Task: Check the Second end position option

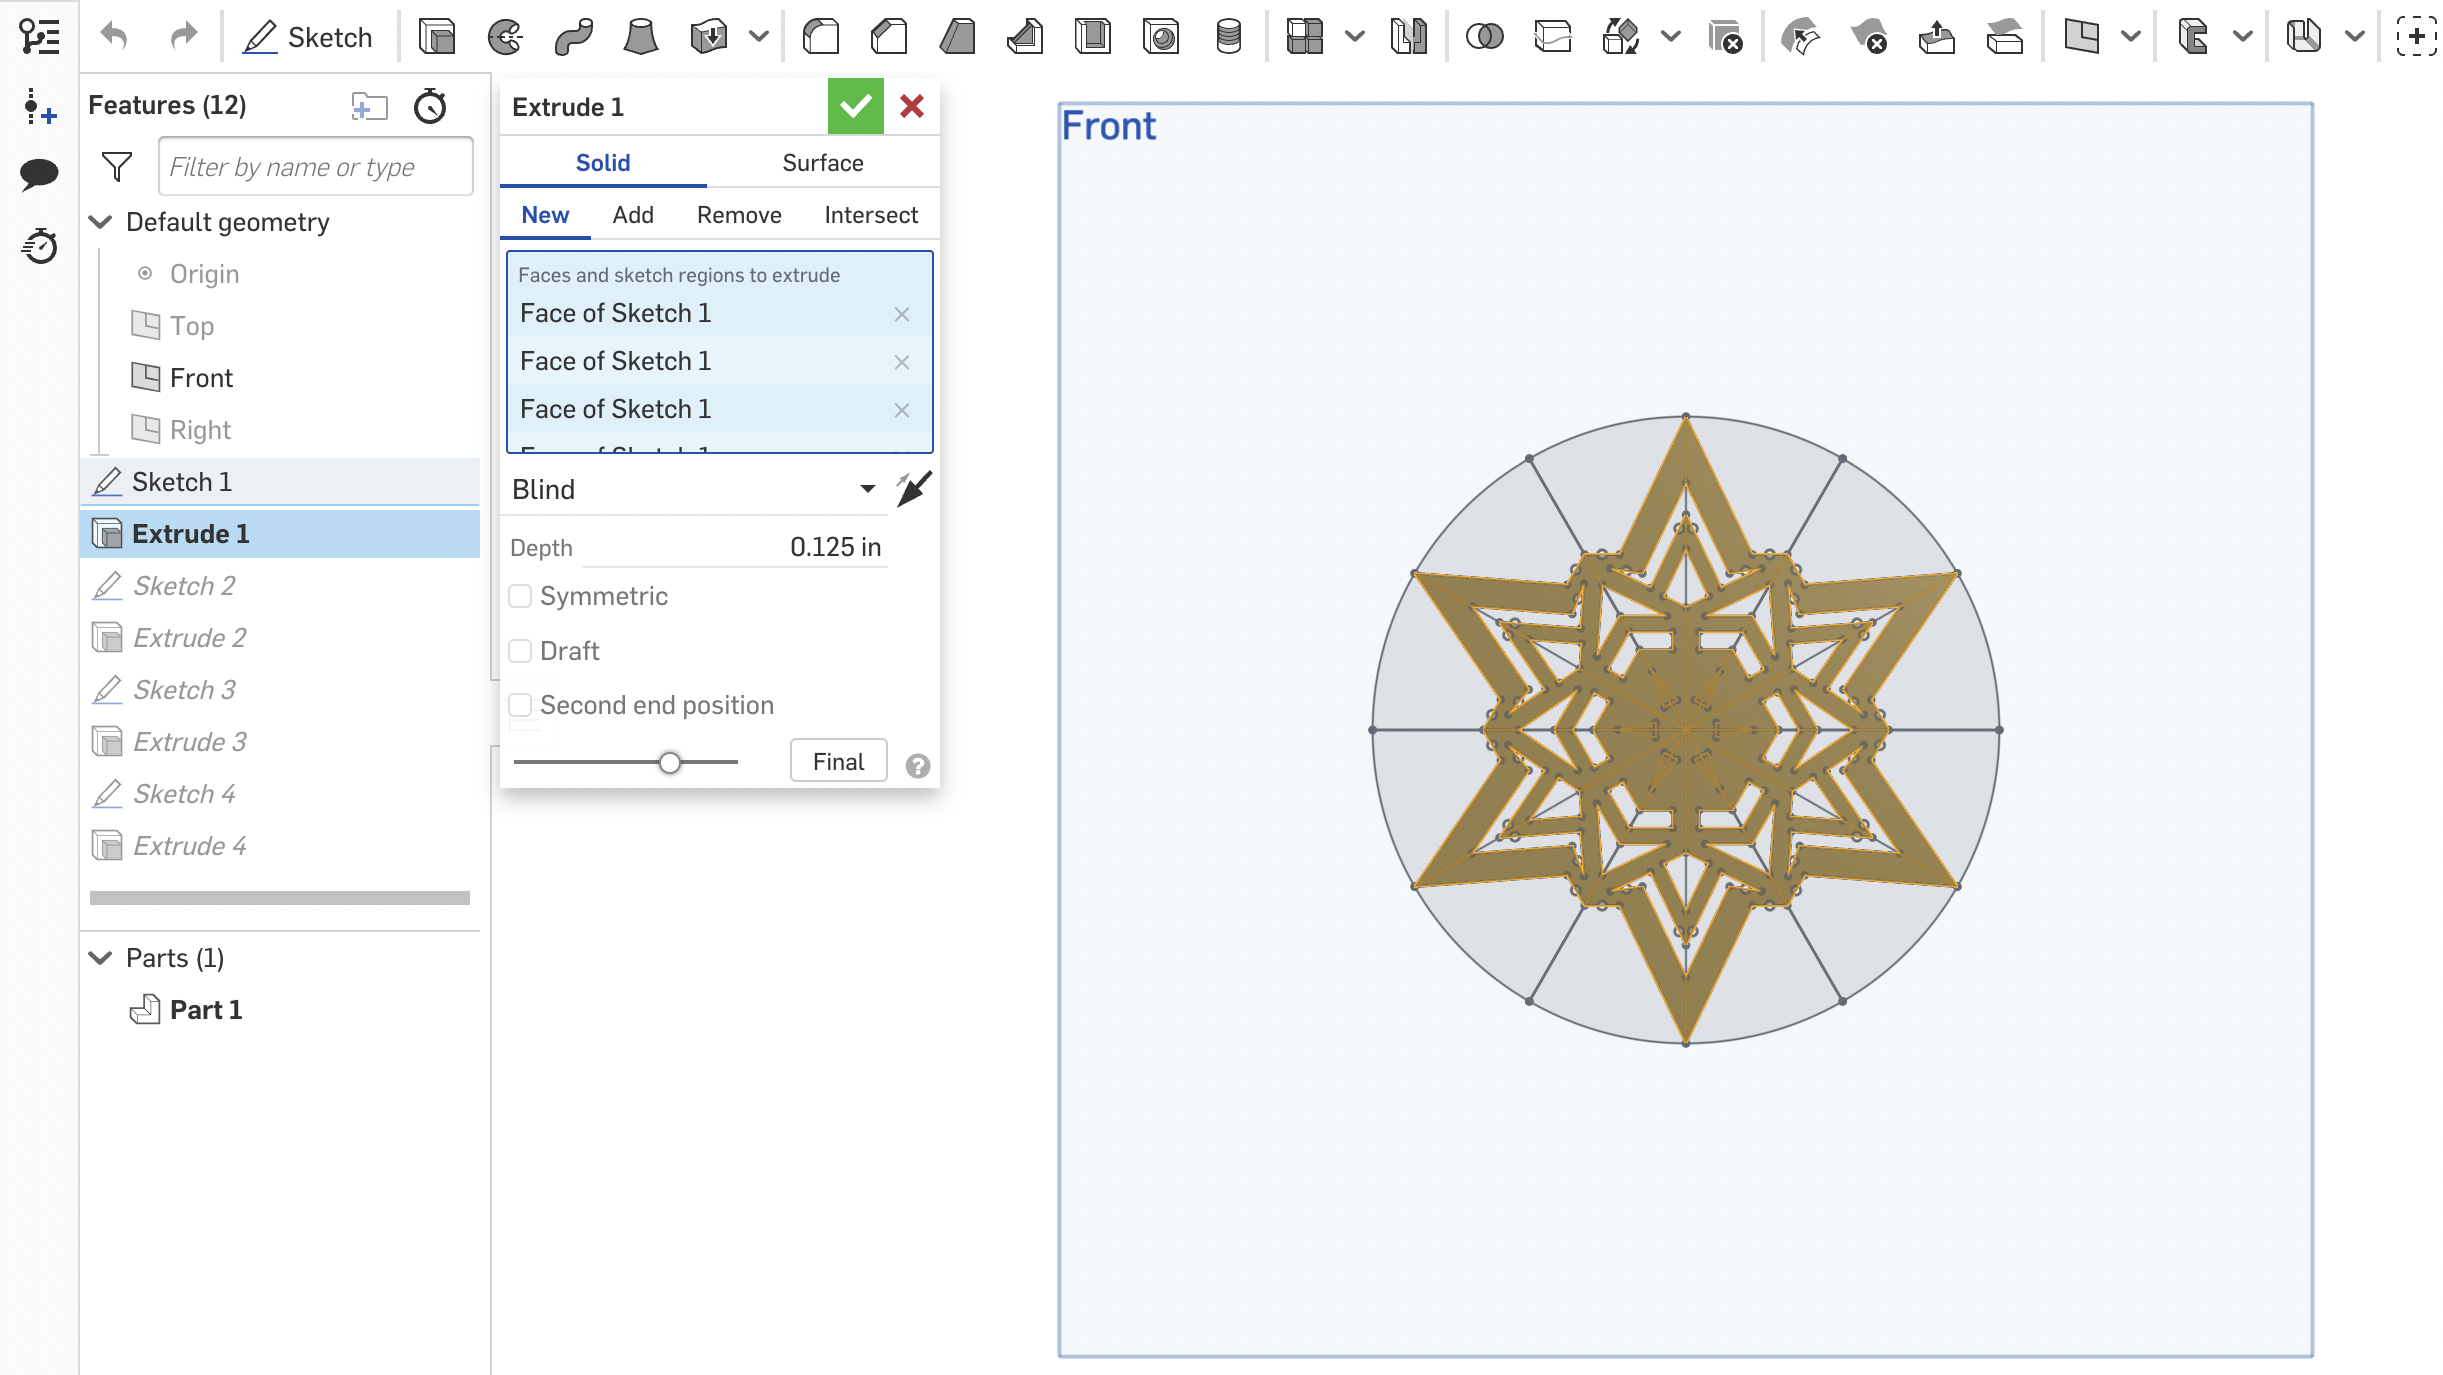Action: pos(520,705)
